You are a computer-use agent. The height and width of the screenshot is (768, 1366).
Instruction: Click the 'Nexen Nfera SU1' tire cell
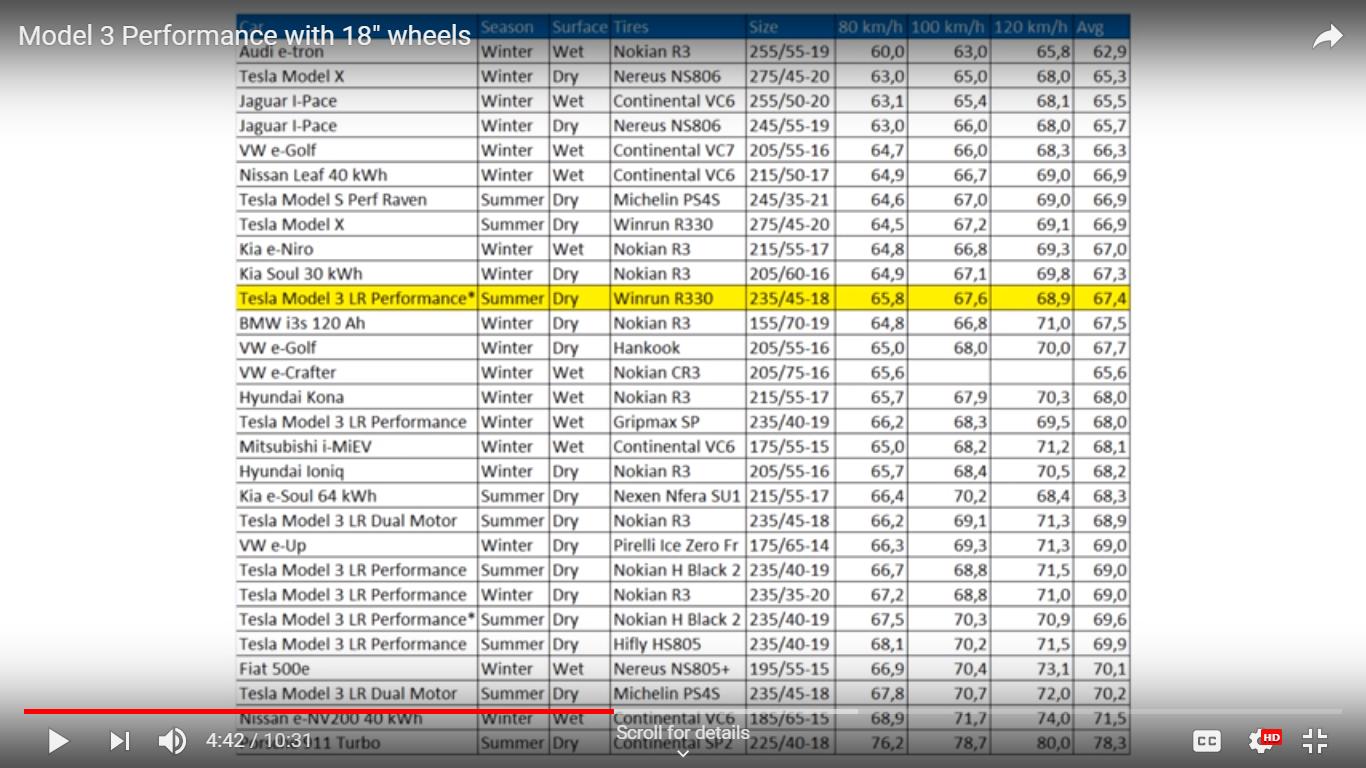tap(678, 496)
